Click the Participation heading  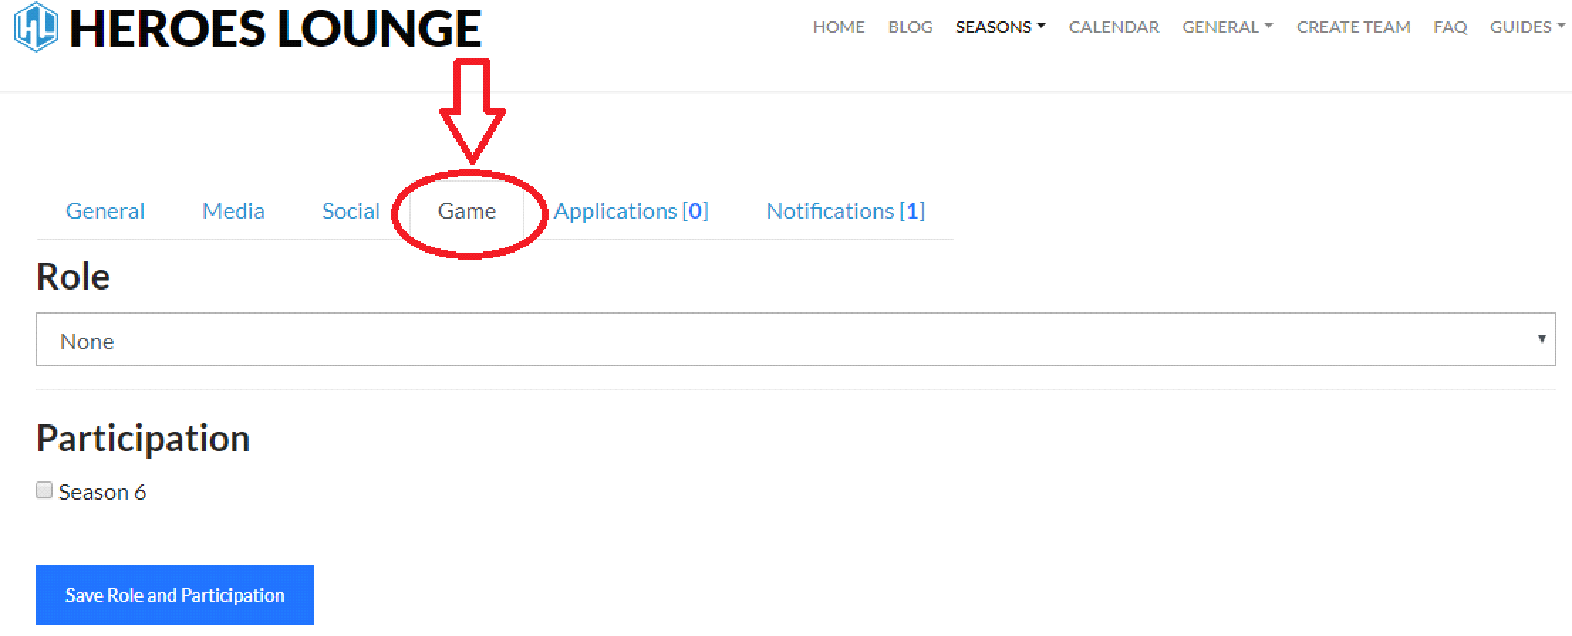143,439
